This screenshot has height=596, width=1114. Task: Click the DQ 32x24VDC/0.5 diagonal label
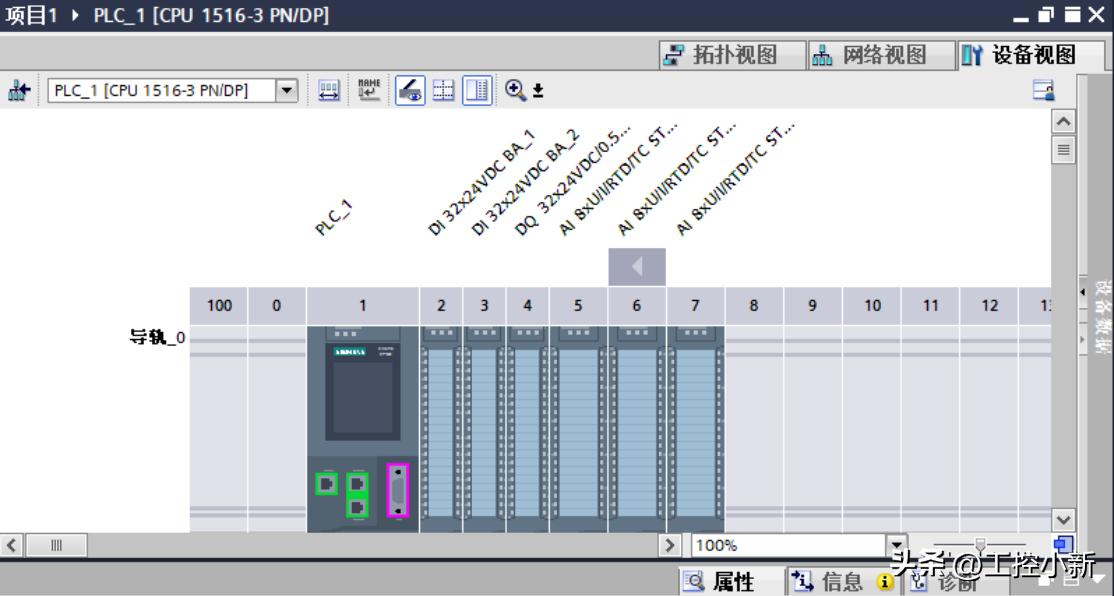572,180
